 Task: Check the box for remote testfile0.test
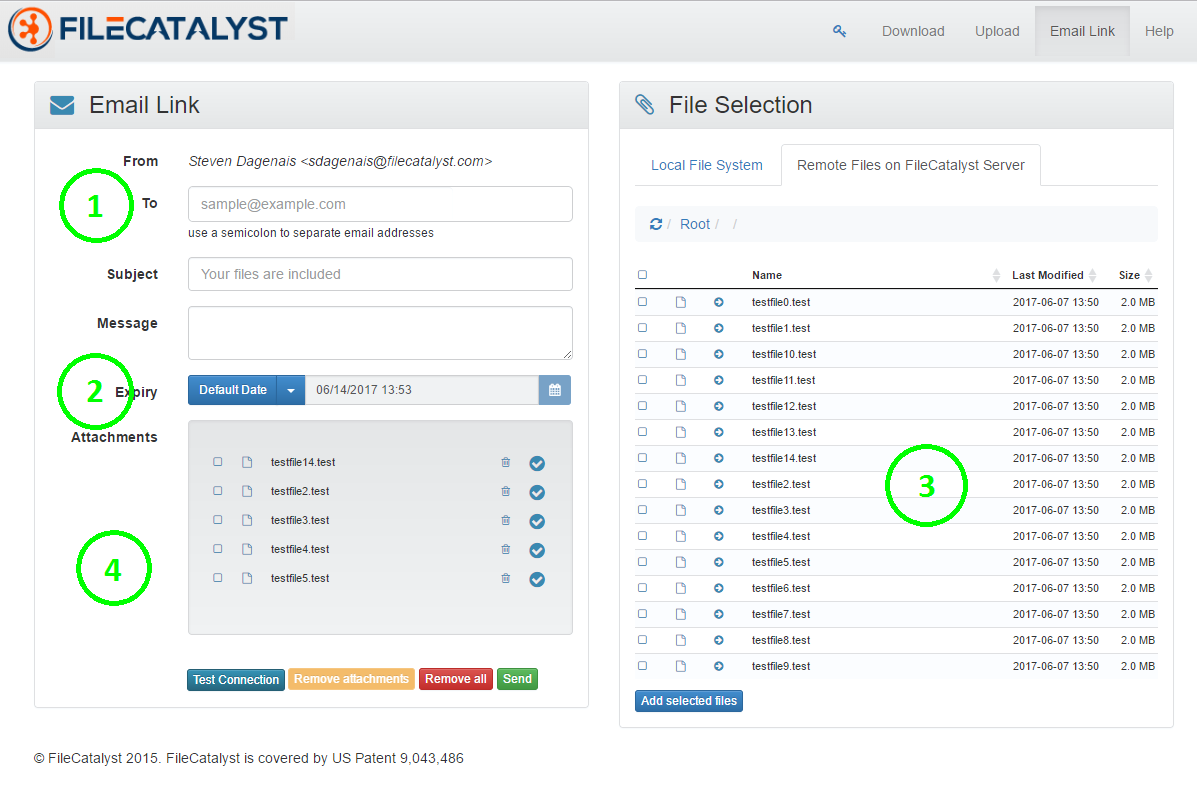[642, 302]
